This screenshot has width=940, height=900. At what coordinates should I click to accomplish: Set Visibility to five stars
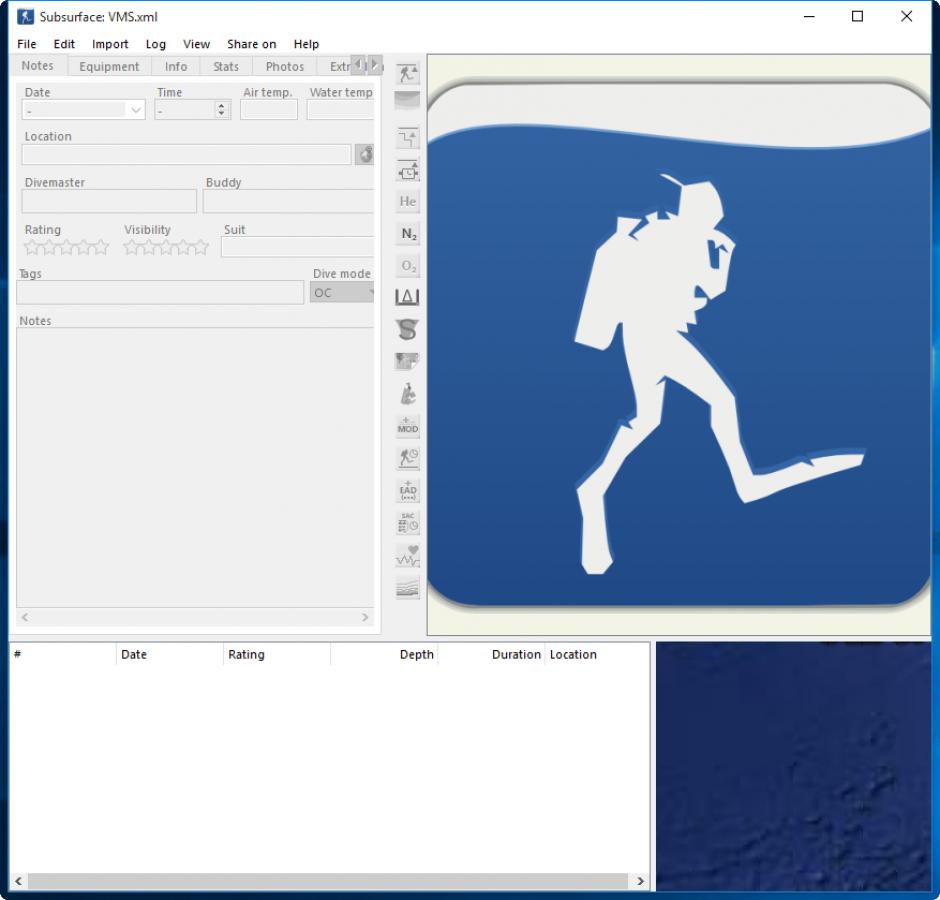pos(201,247)
